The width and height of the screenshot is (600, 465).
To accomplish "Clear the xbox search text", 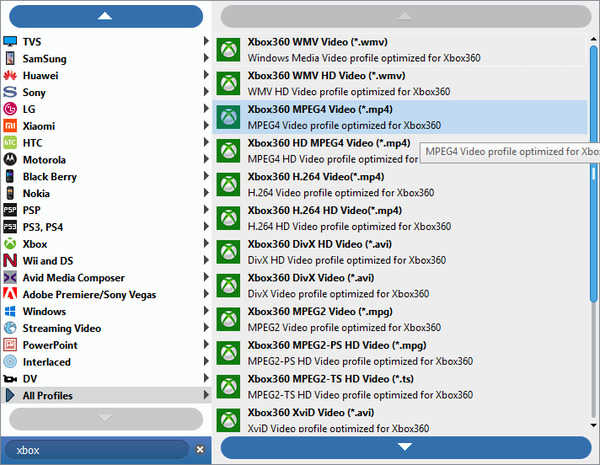I will pos(200,449).
